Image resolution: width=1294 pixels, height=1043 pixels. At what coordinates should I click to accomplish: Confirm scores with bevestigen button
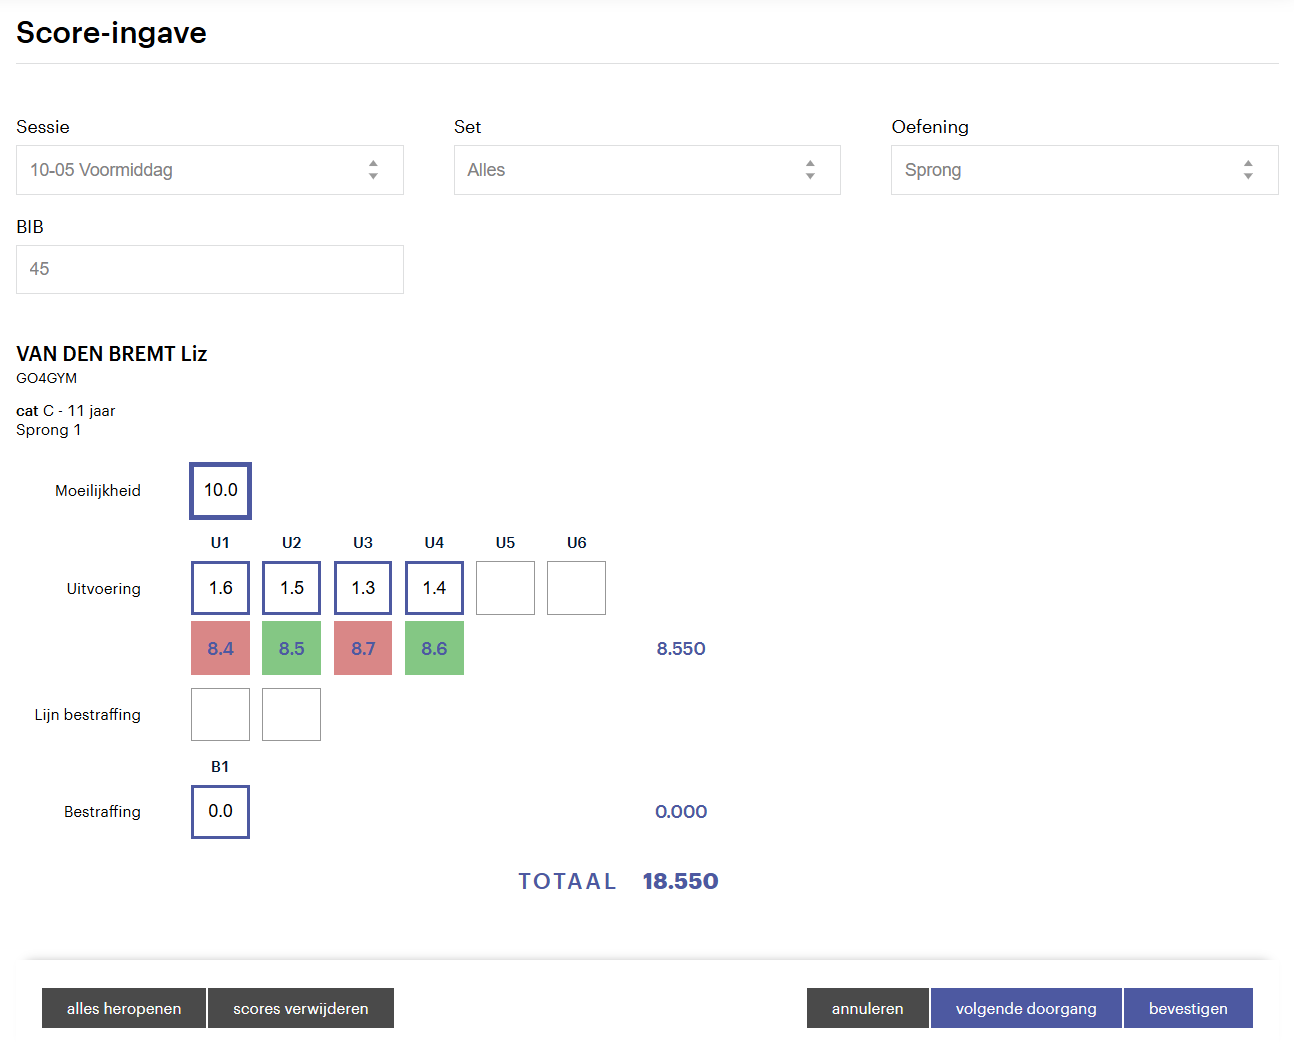pos(1187,1008)
